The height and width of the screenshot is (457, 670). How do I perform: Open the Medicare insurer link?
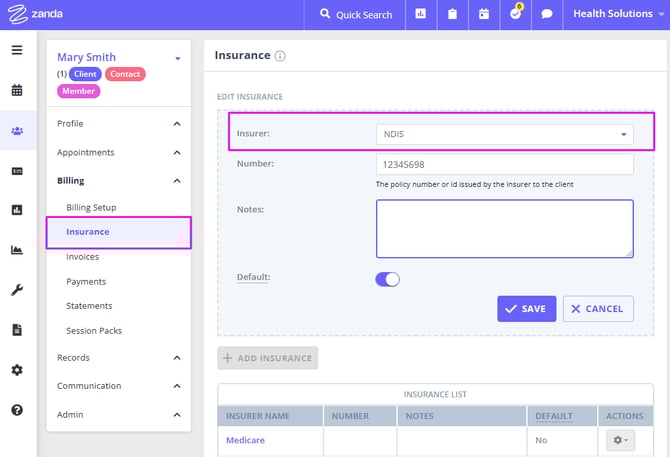(x=245, y=440)
